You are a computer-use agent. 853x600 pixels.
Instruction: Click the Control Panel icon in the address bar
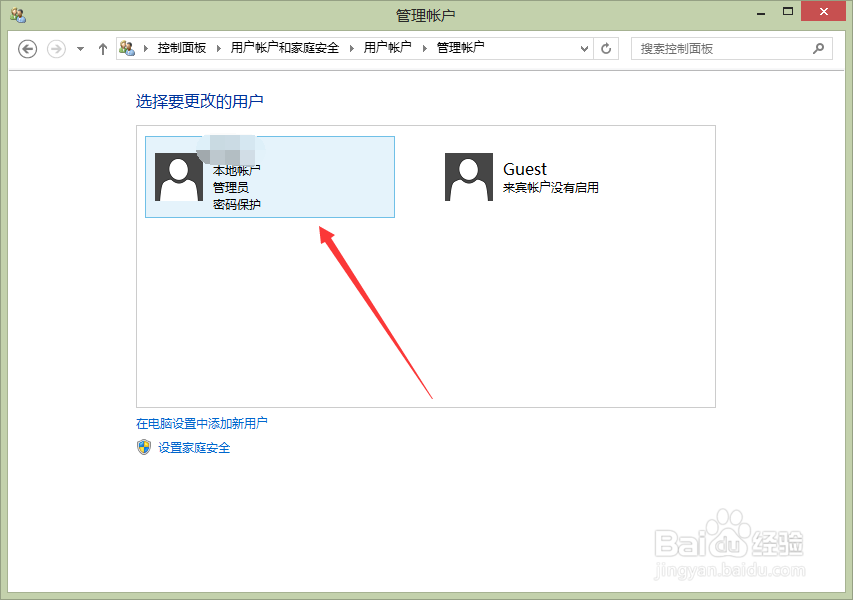pos(129,47)
